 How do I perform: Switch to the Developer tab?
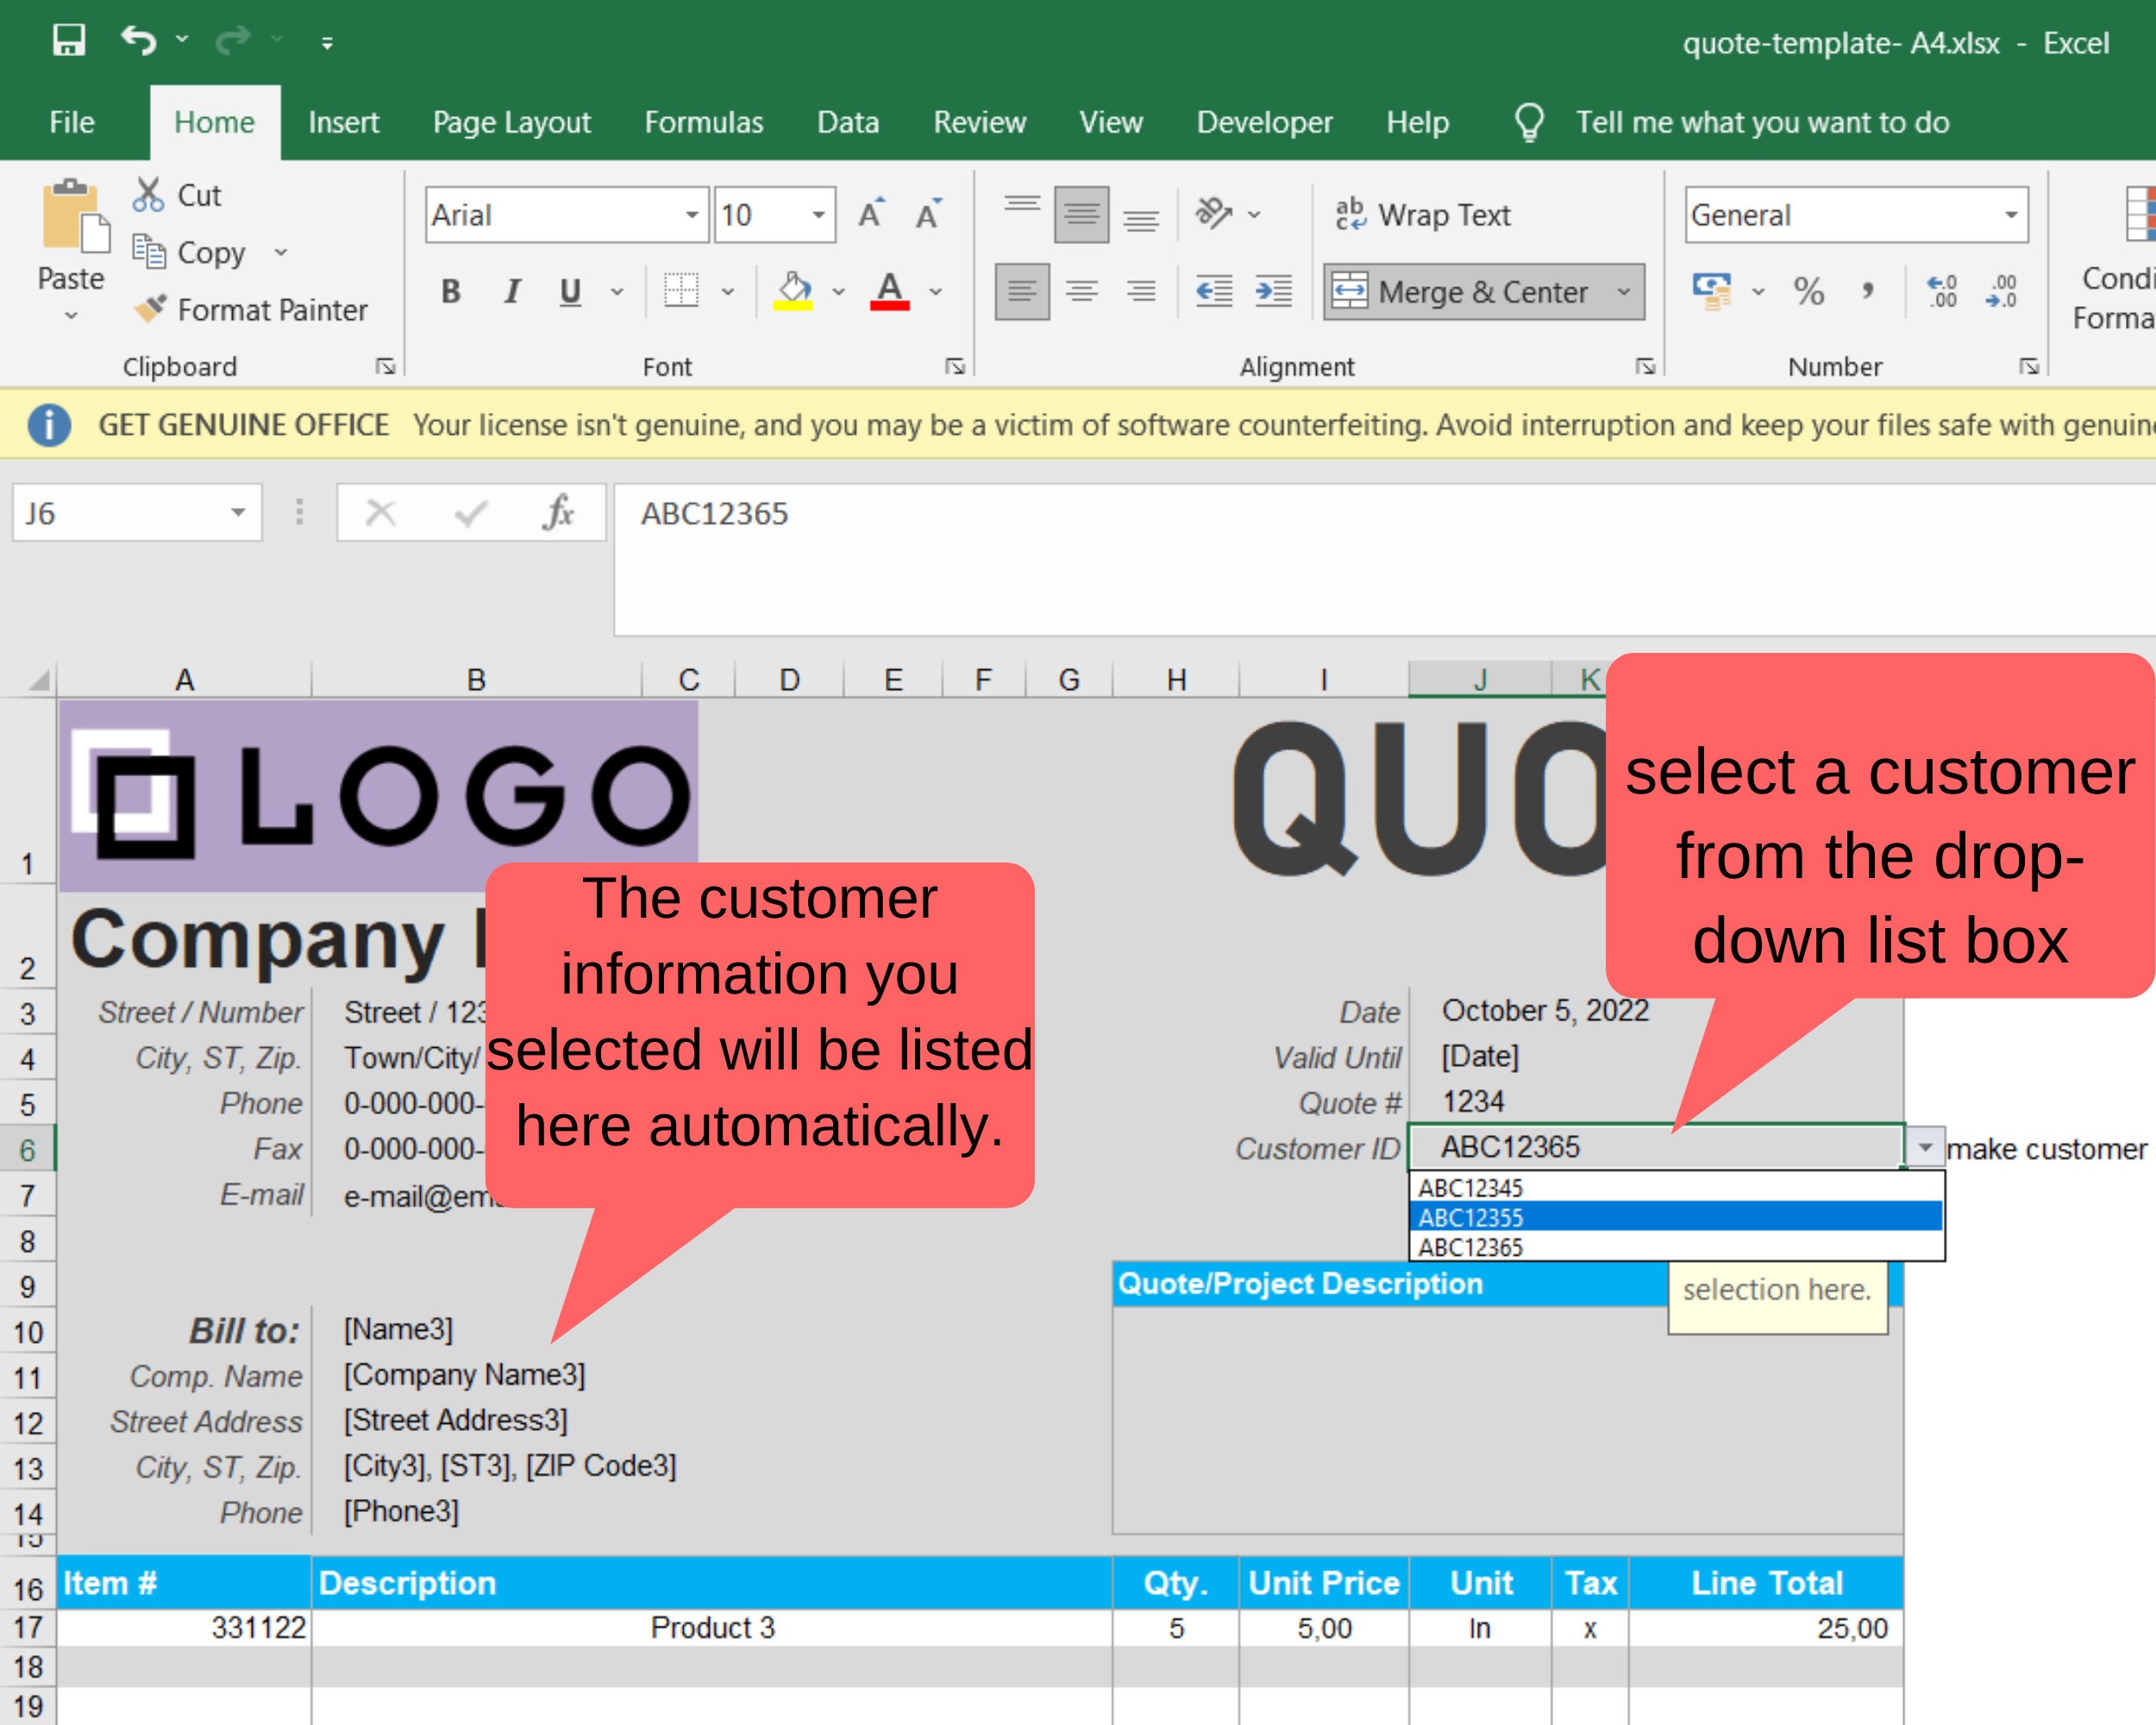[x=1263, y=122]
